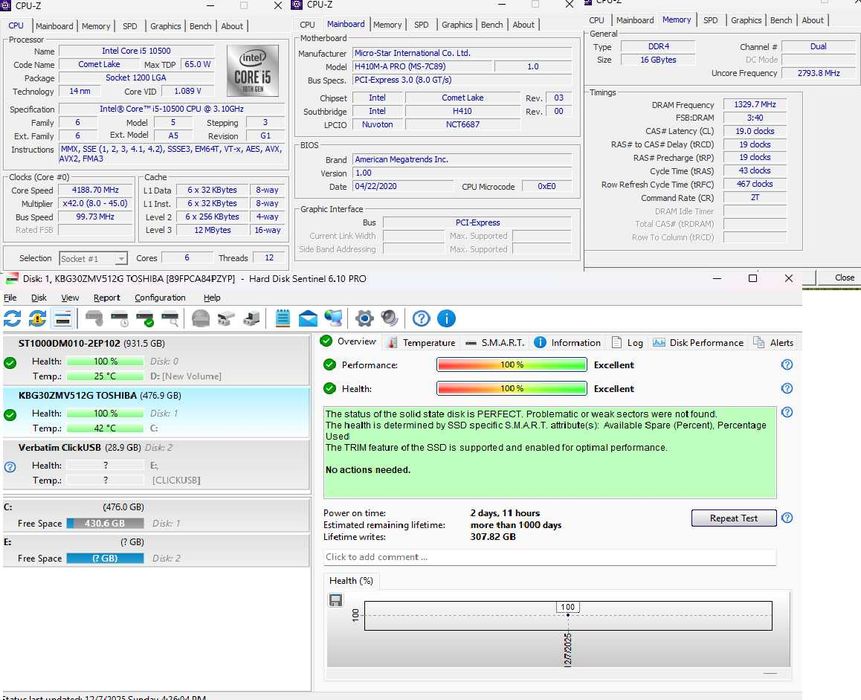Click the speaker sound toolbar icon
The image size is (861, 700).
(389, 318)
